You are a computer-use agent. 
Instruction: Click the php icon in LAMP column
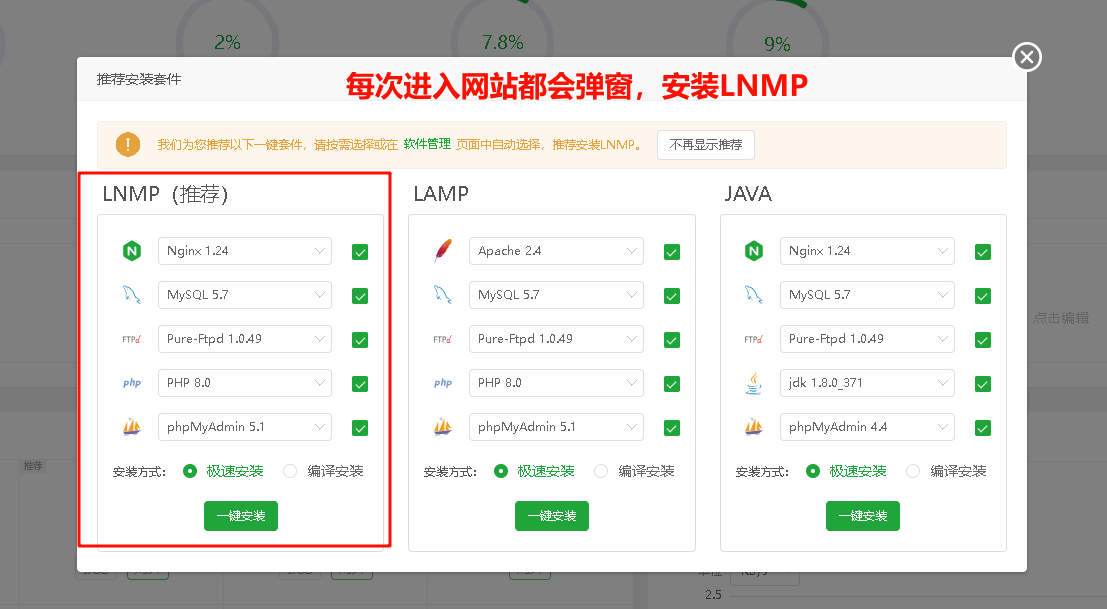tap(443, 383)
